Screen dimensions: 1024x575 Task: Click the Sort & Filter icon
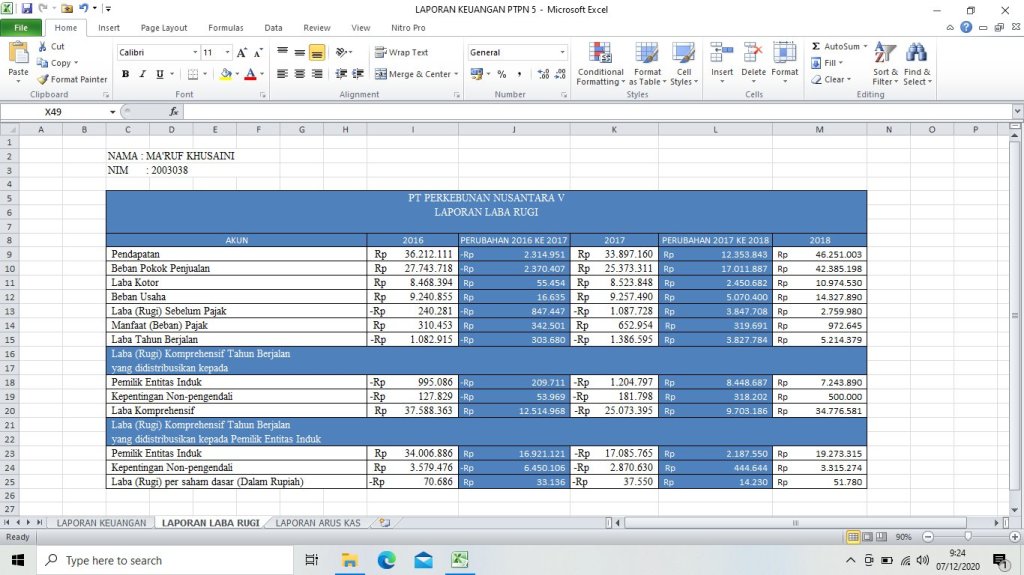[x=885, y=53]
